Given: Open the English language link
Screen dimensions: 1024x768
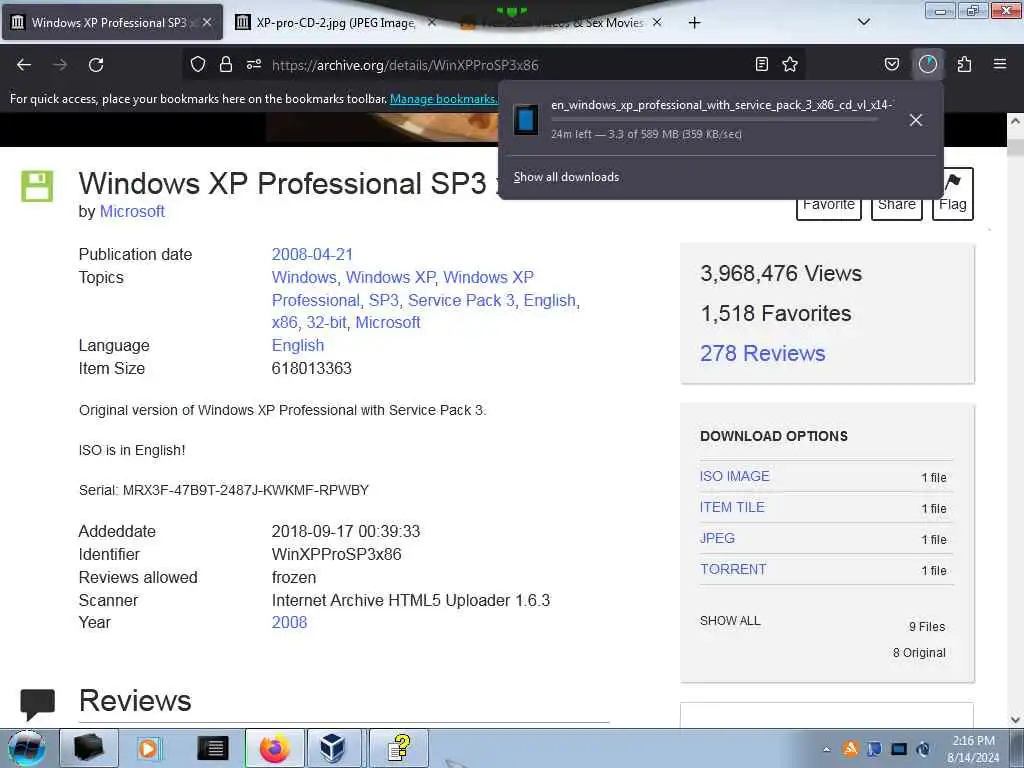Looking at the screenshot, I should (298, 345).
